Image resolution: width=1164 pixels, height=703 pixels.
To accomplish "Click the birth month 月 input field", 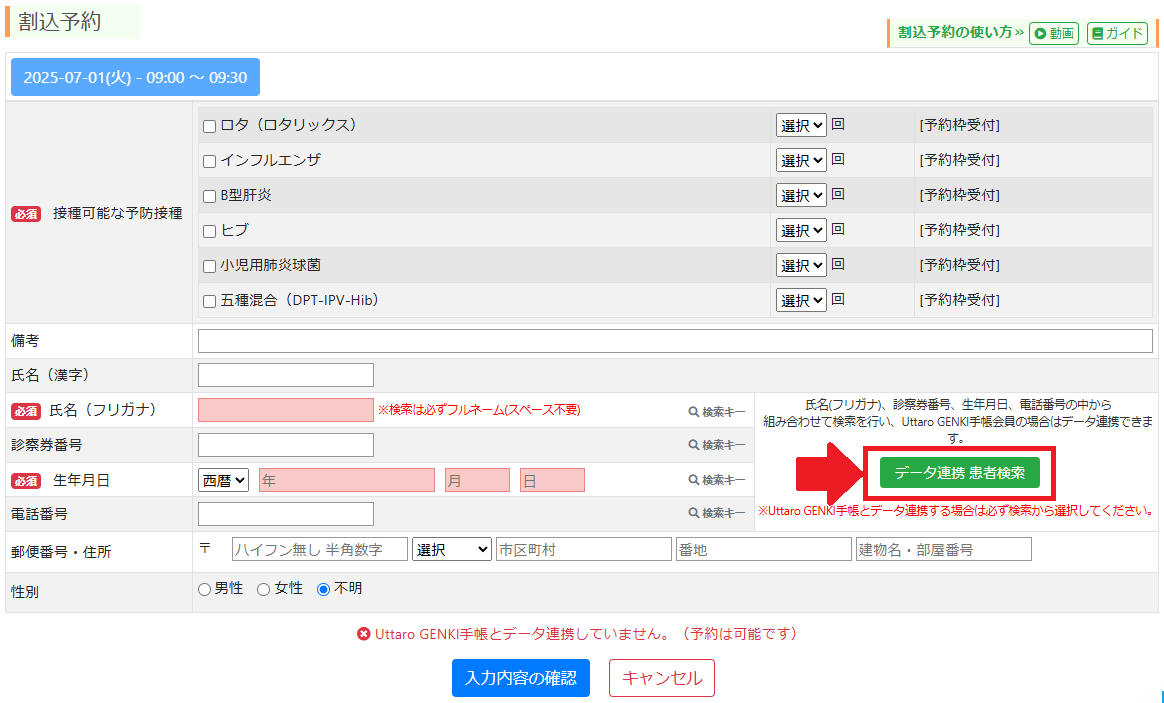I will click(477, 480).
